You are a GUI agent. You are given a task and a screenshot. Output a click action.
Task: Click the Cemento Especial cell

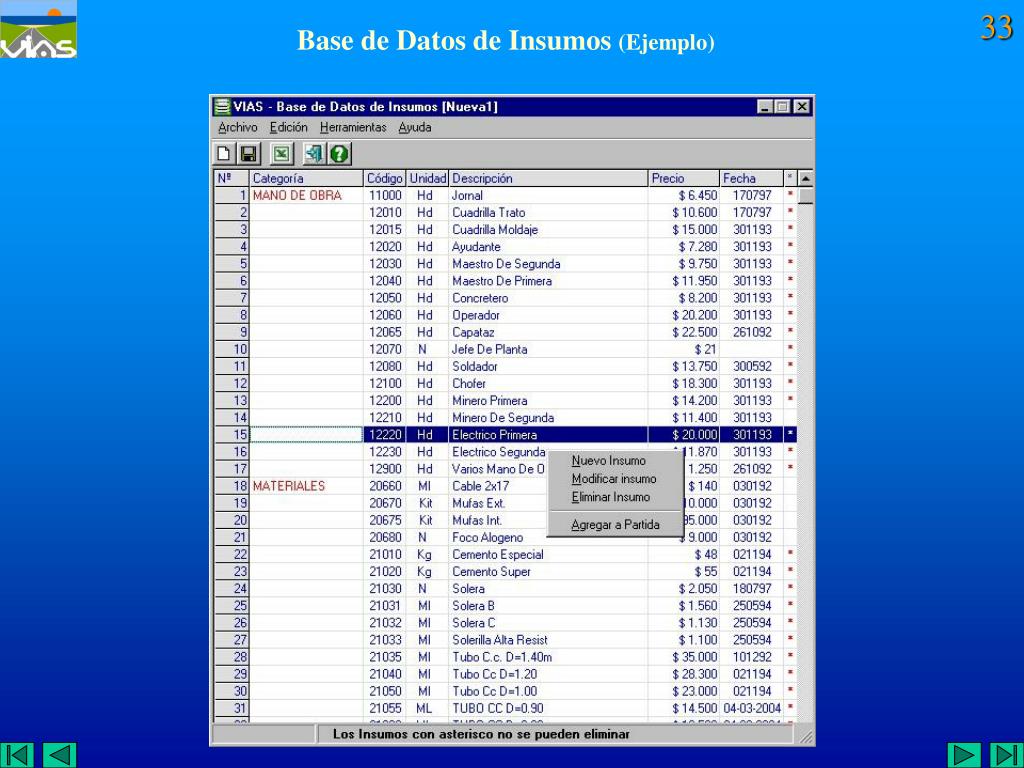(x=548, y=554)
